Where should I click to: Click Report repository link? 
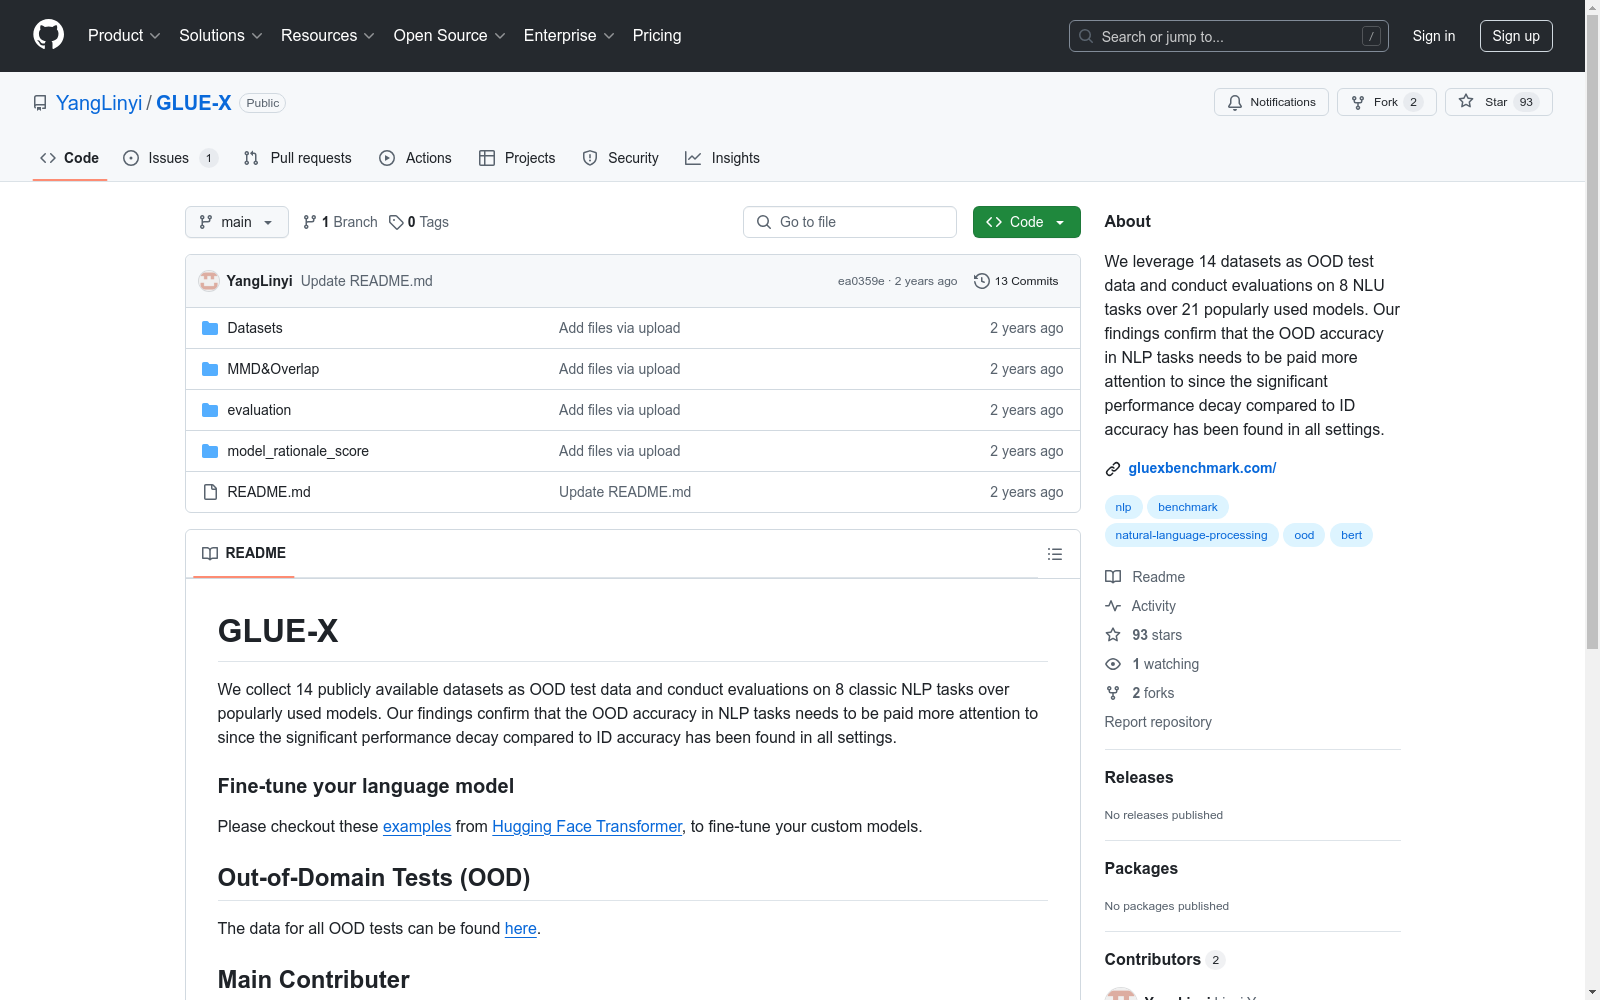click(1158, 722)
